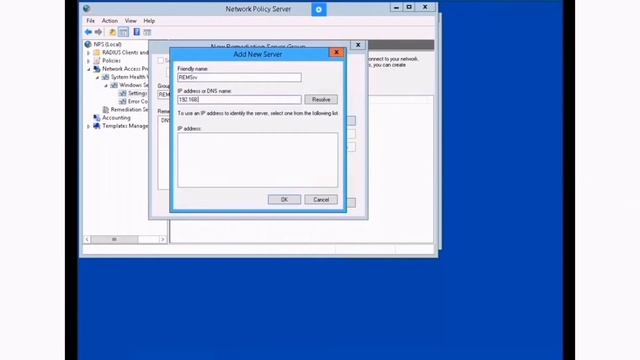The width and height of the screenshot is (640, 360).
Task: Click the Settings node icon in tree
Action: click(x=122, y=93)
